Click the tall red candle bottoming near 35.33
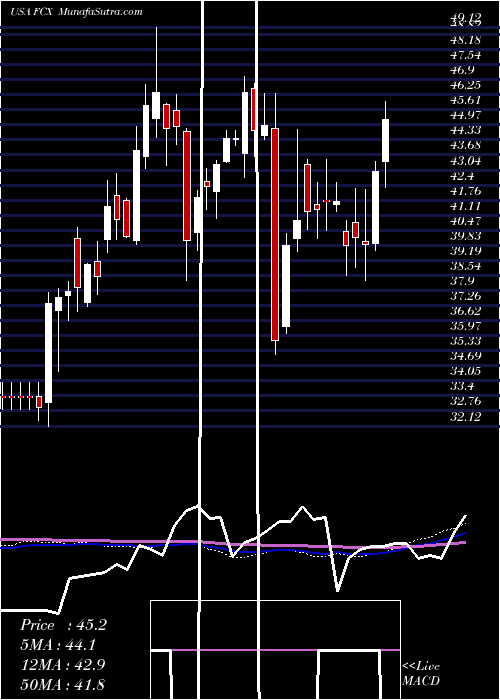The image size is (500, 700). click(x=275, y=234)
